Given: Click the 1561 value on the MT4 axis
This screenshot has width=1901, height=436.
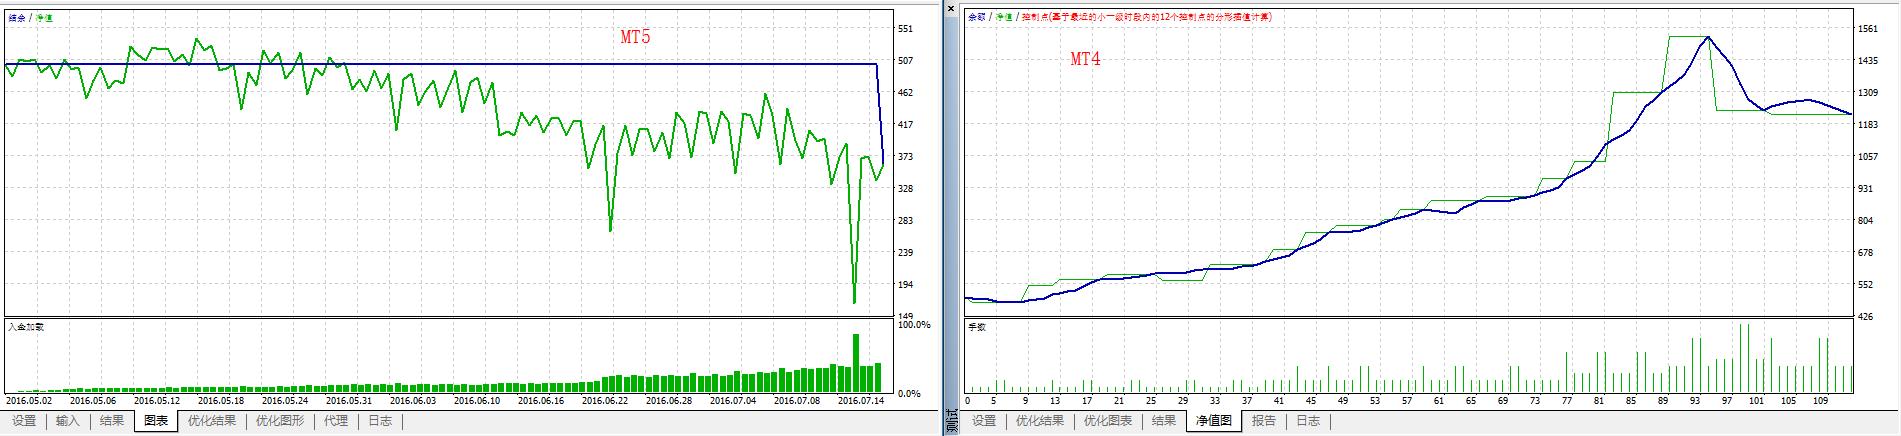Looking at the screenshot, I should pos(1867,30).
